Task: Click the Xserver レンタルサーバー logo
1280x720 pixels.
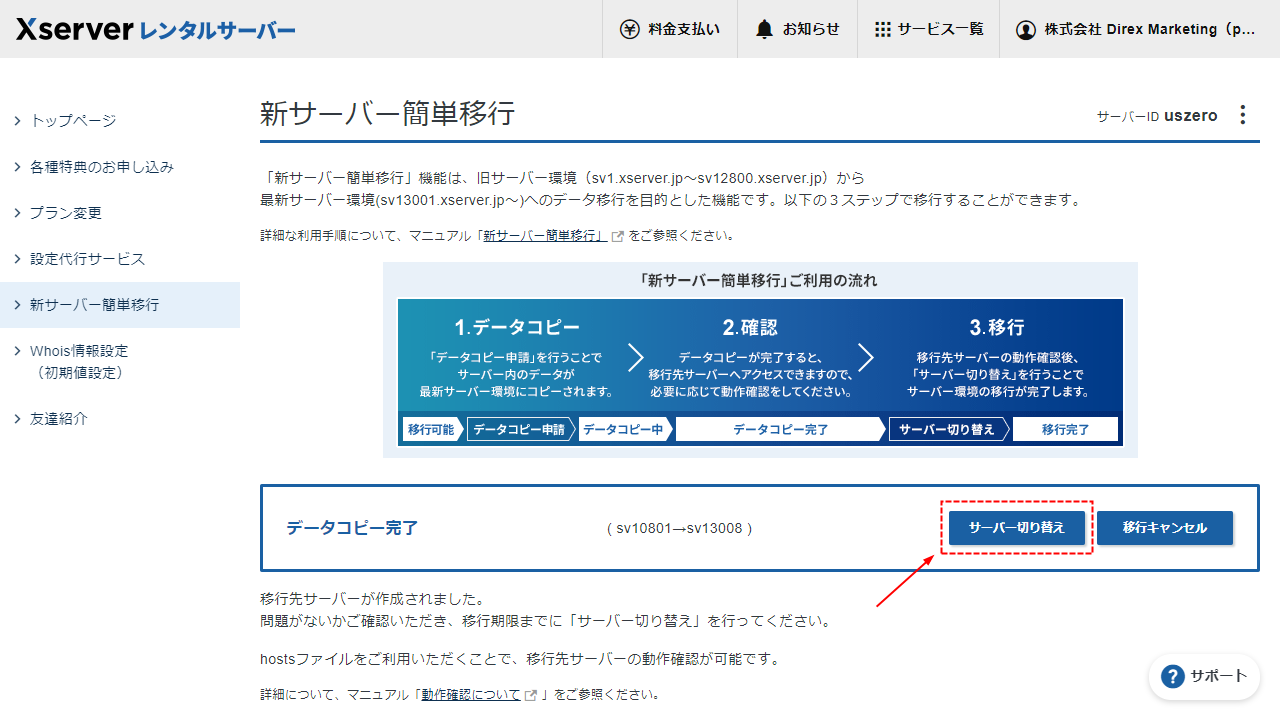Action: 155,29
